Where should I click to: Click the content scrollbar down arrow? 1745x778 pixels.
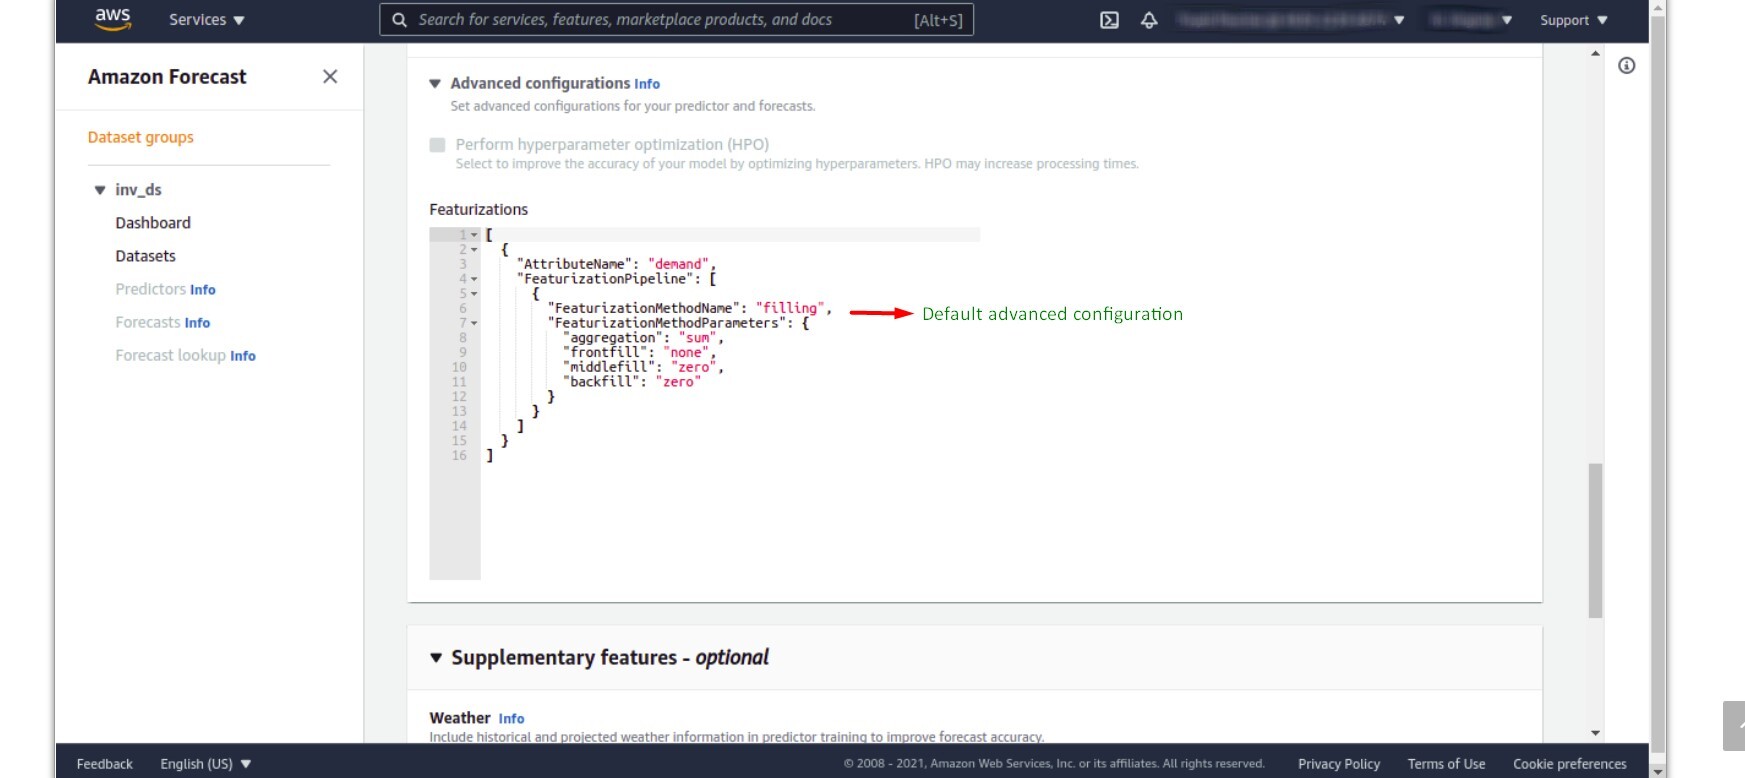click(1595, 733)
